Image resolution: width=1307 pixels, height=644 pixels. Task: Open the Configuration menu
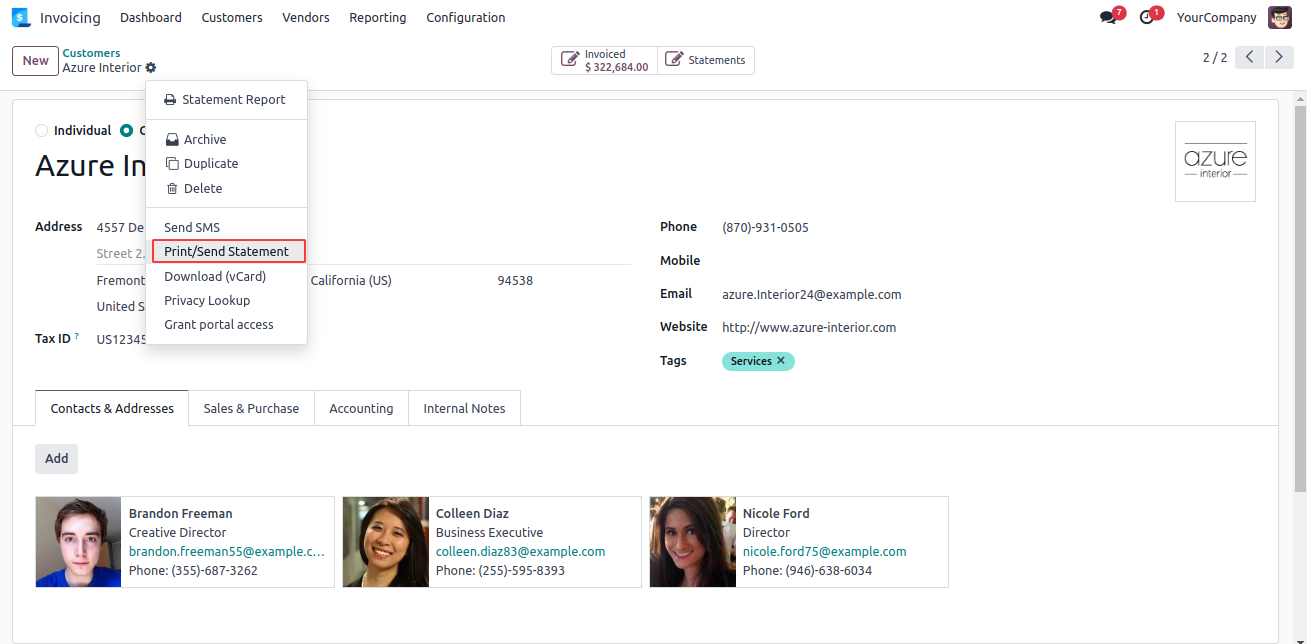(466, 17)
